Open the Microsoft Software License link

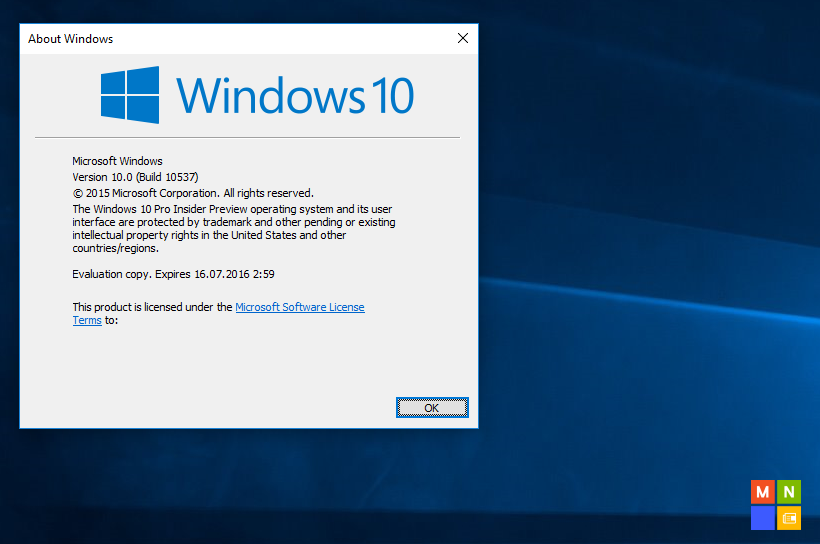(300, 307)
